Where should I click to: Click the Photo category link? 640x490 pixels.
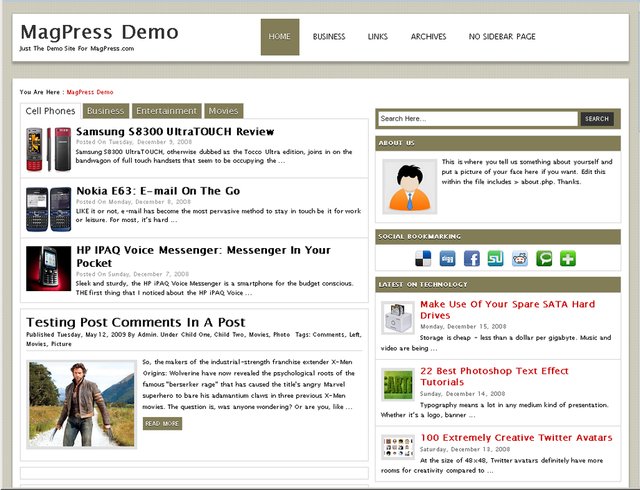282,335
